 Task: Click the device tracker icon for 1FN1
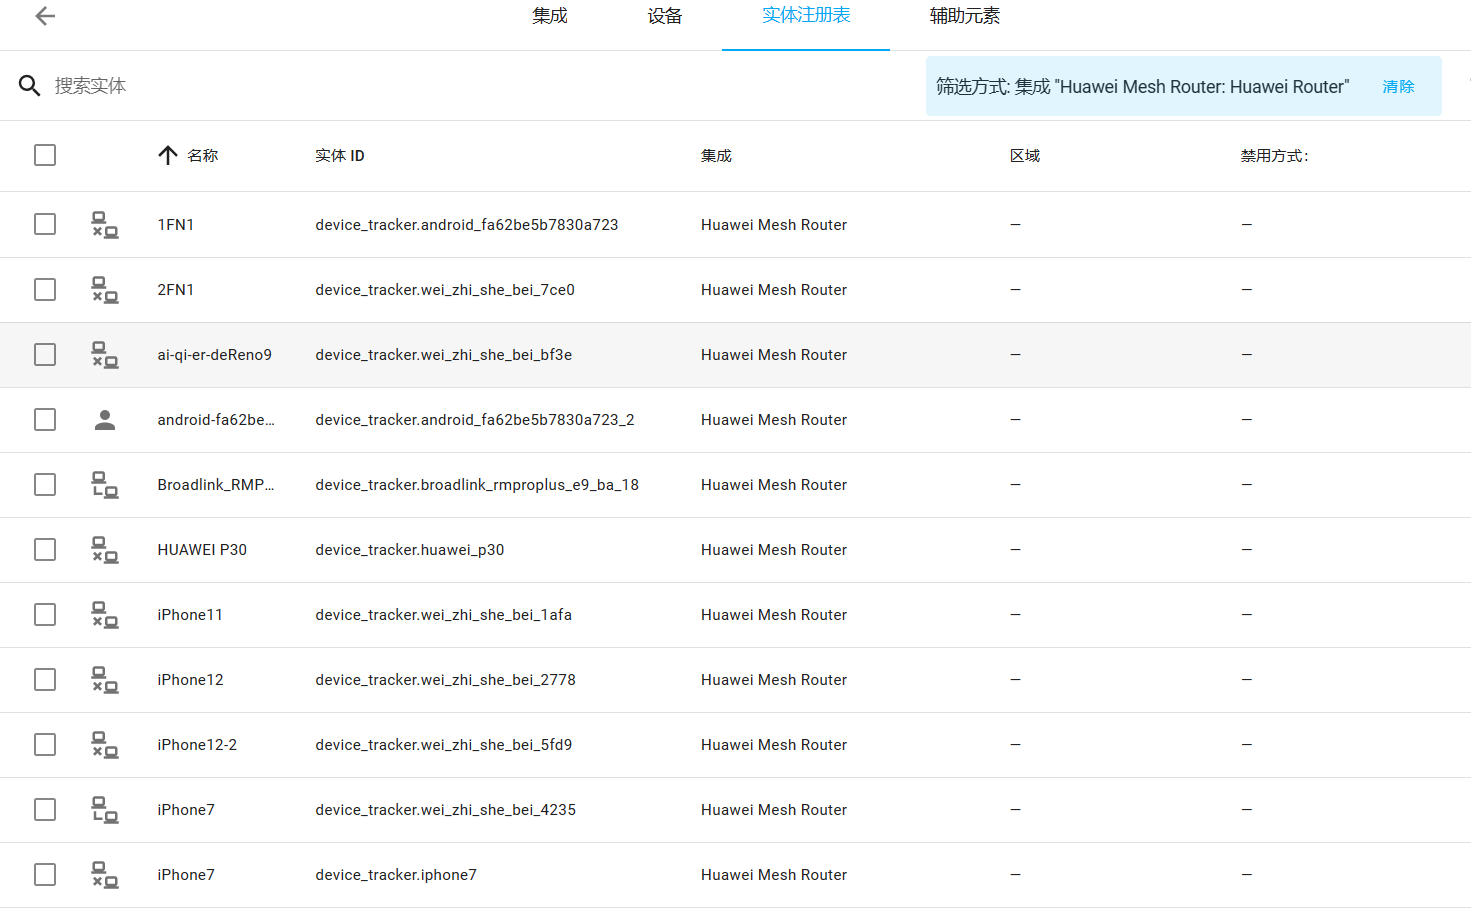click(x=105, y=225)
